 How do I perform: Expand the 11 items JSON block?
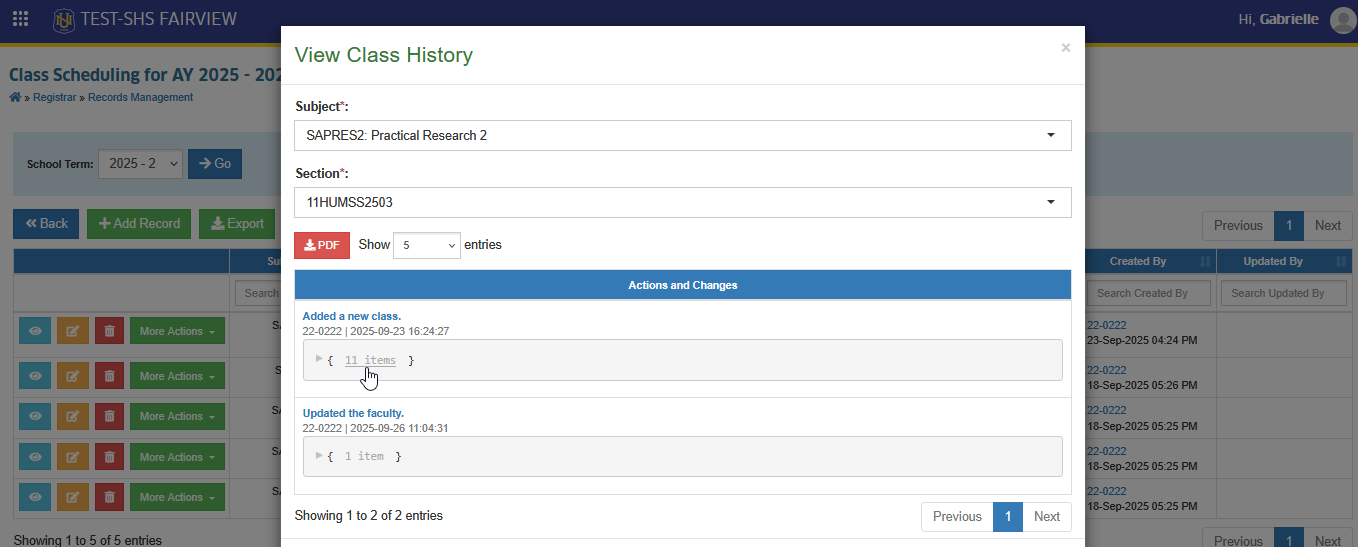pyautogui.click(x=319, y=359)
